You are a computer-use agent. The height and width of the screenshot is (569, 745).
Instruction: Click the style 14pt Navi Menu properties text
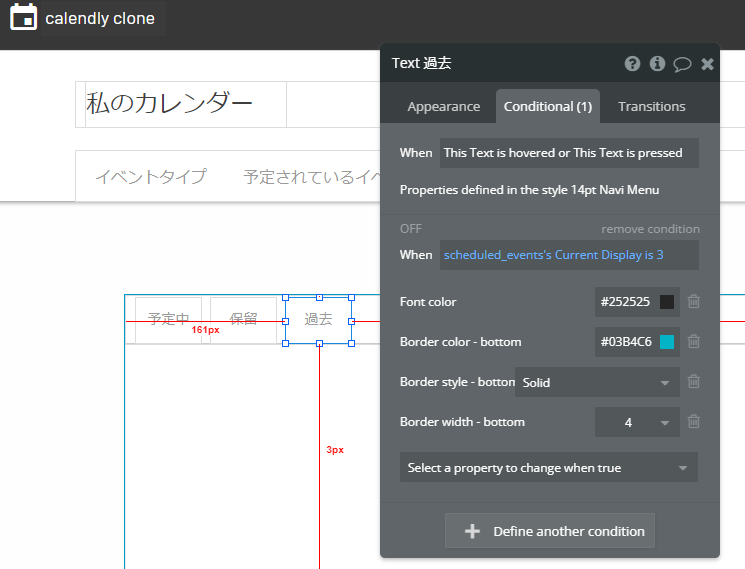coord(529,190)
